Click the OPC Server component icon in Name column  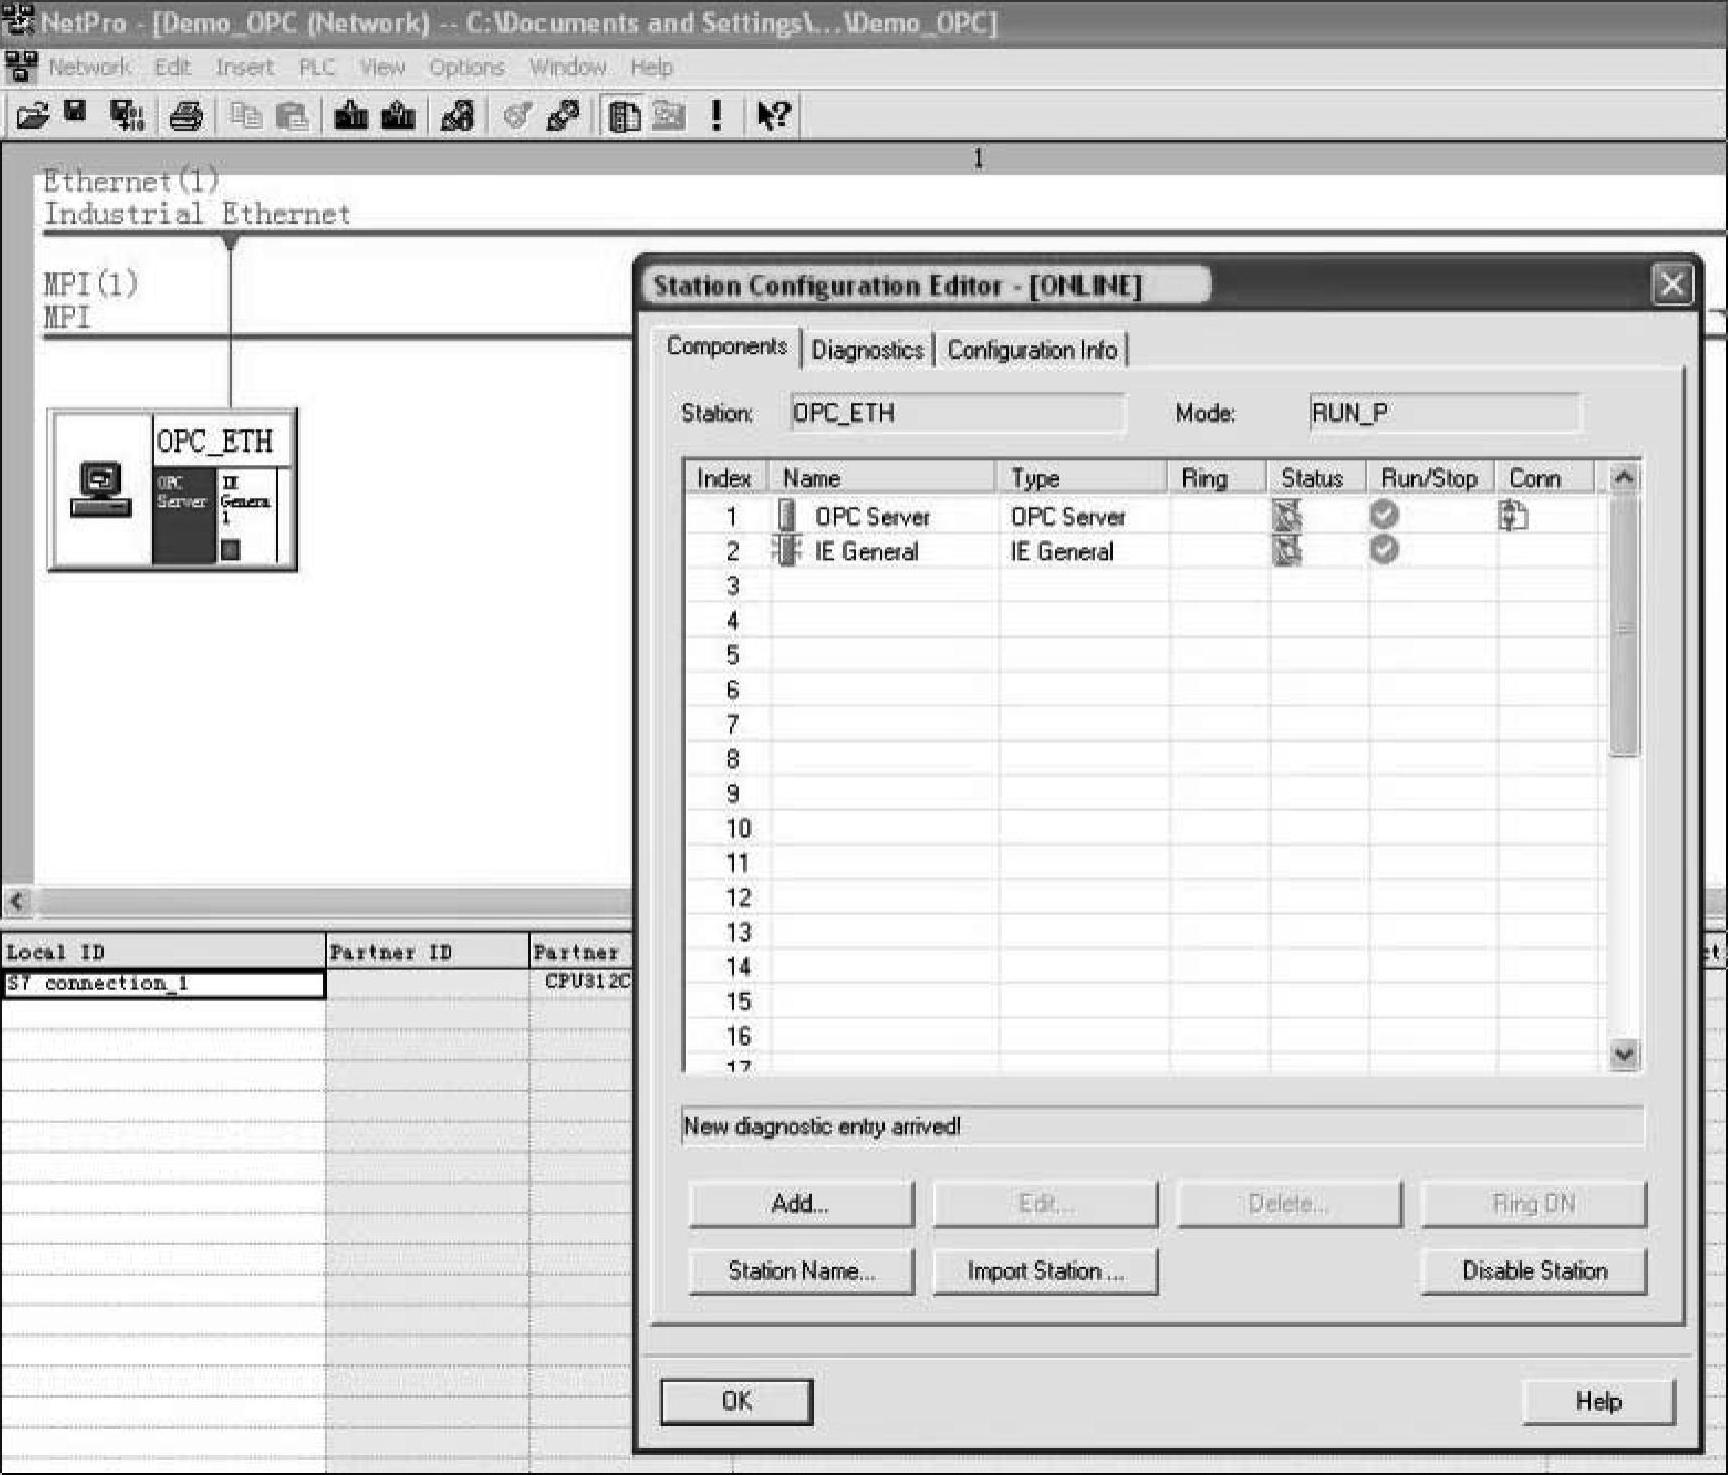788,516
